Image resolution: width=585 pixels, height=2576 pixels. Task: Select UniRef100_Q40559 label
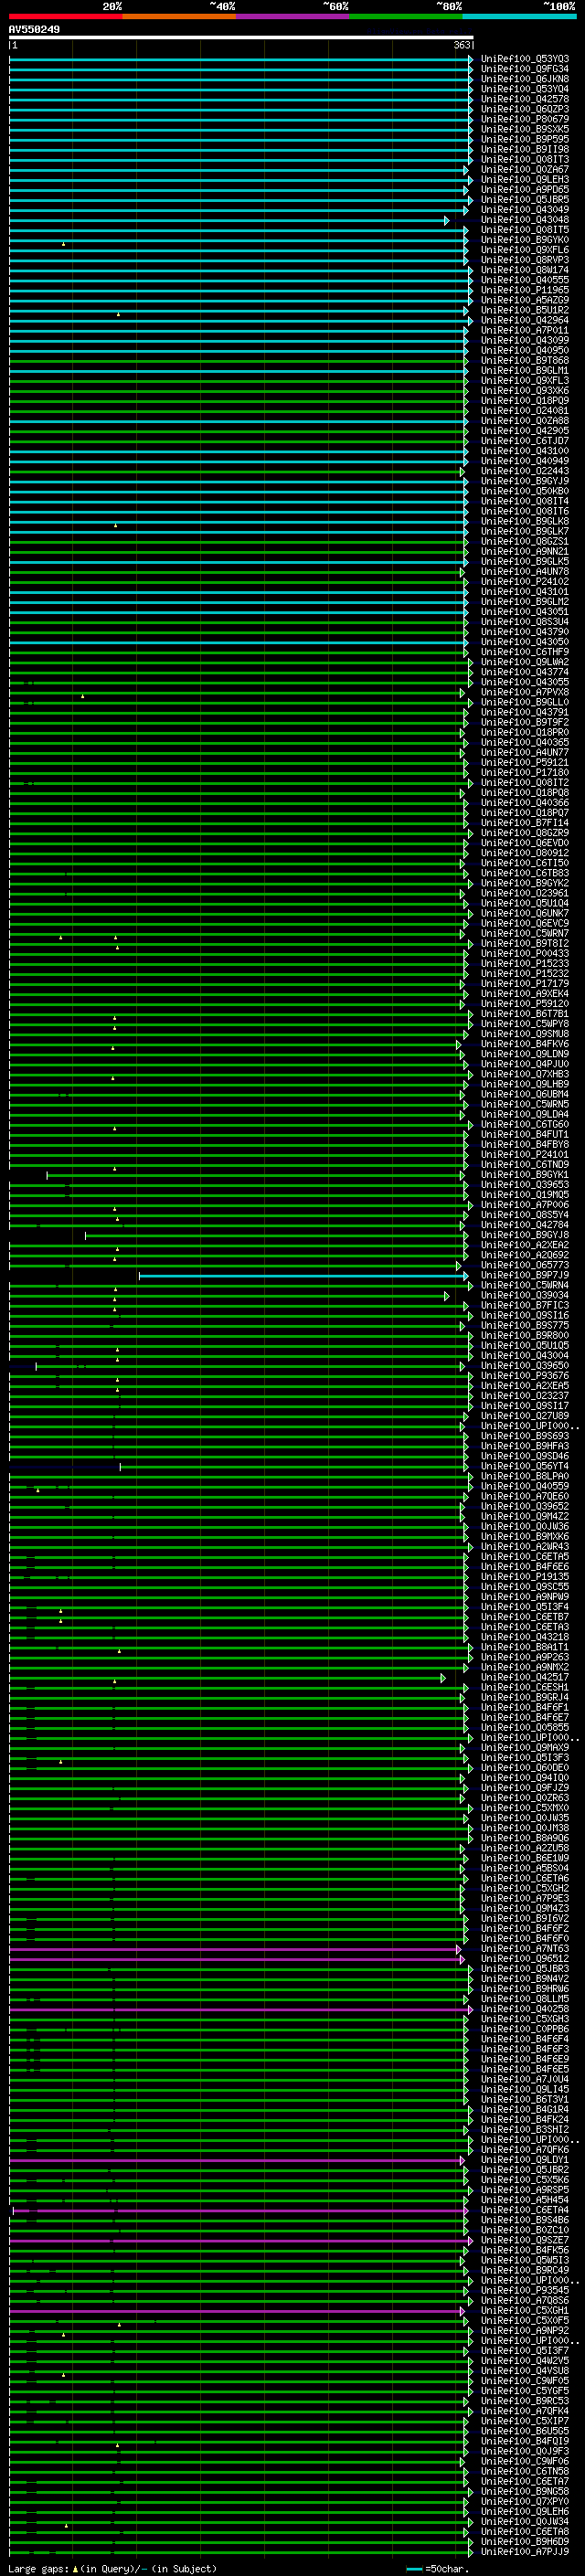[525, 1486]
